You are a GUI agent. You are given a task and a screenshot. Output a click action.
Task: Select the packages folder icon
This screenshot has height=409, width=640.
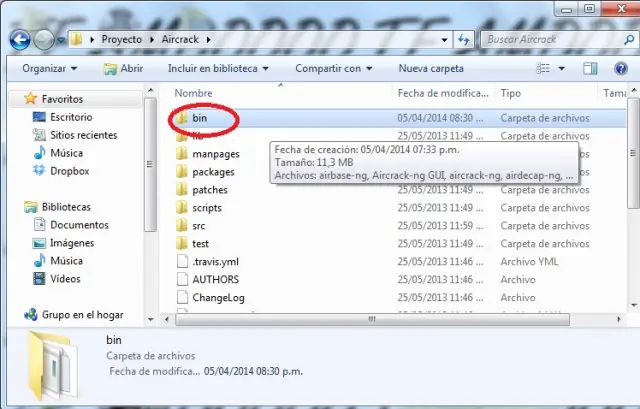pos(182,171)
